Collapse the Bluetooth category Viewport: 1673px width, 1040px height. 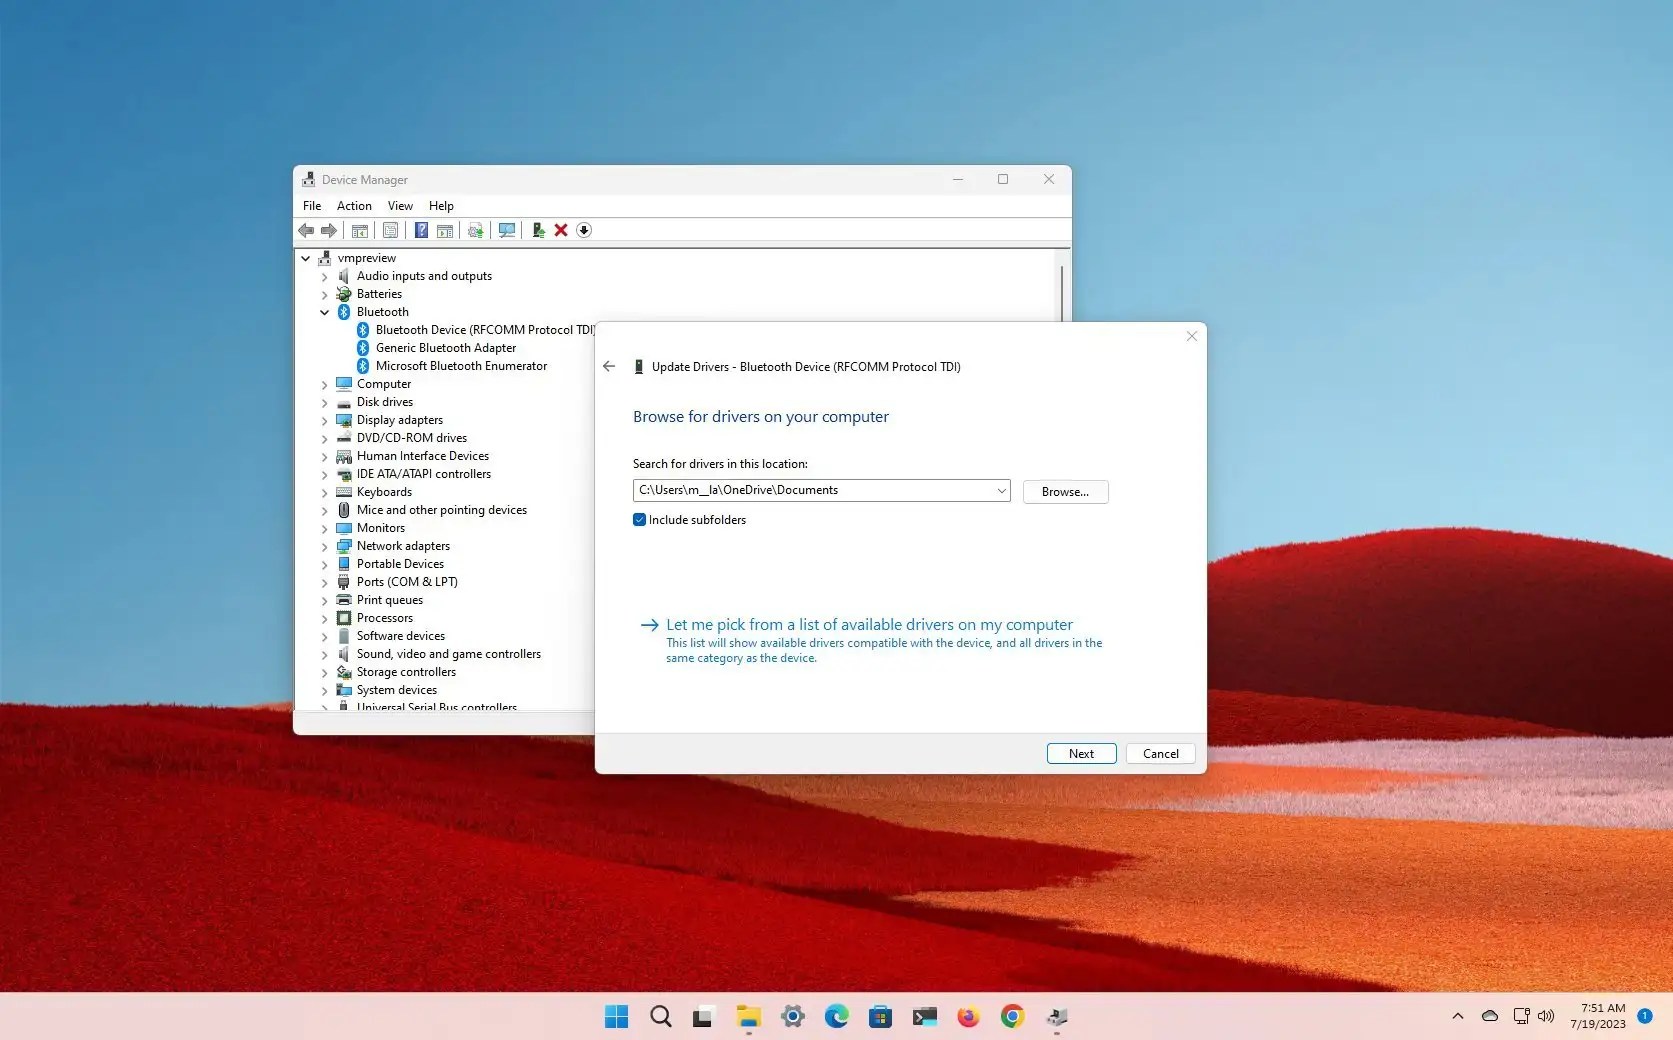[x=324, y=311]
